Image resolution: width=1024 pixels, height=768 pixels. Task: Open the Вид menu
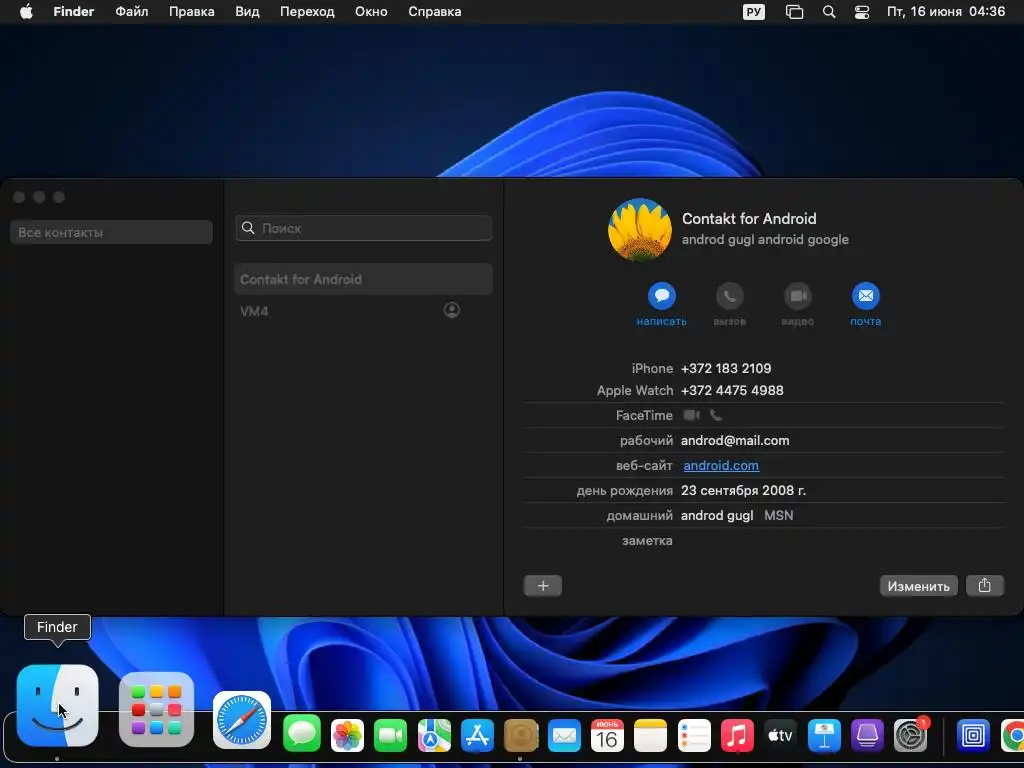coord(247,12)
